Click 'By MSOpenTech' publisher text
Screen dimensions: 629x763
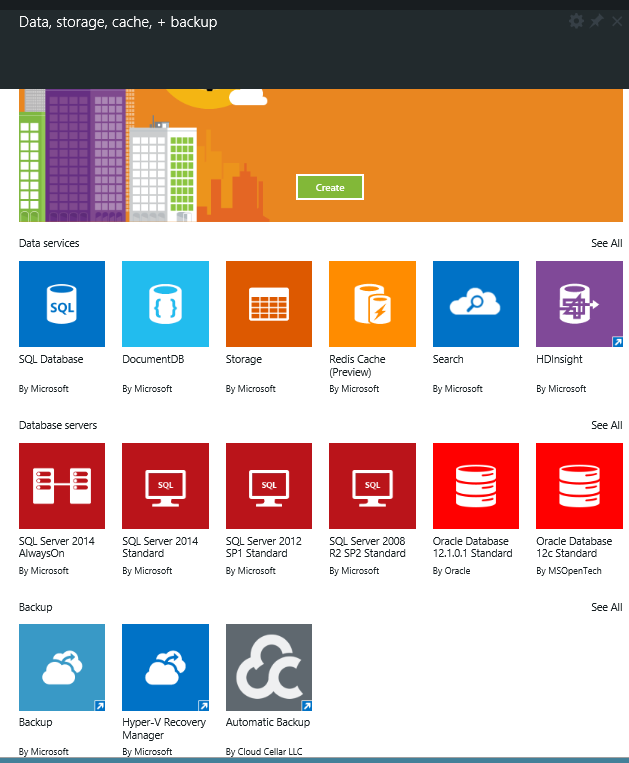pyautogui.click(x=569, y=571)
